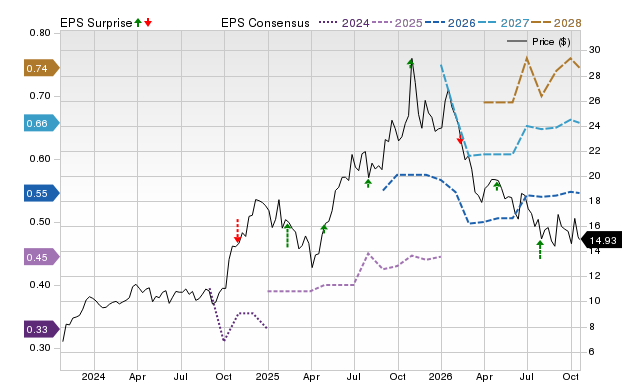Click the 0.60 left axis label
This screenshot has width=640, height=382.
40,159
